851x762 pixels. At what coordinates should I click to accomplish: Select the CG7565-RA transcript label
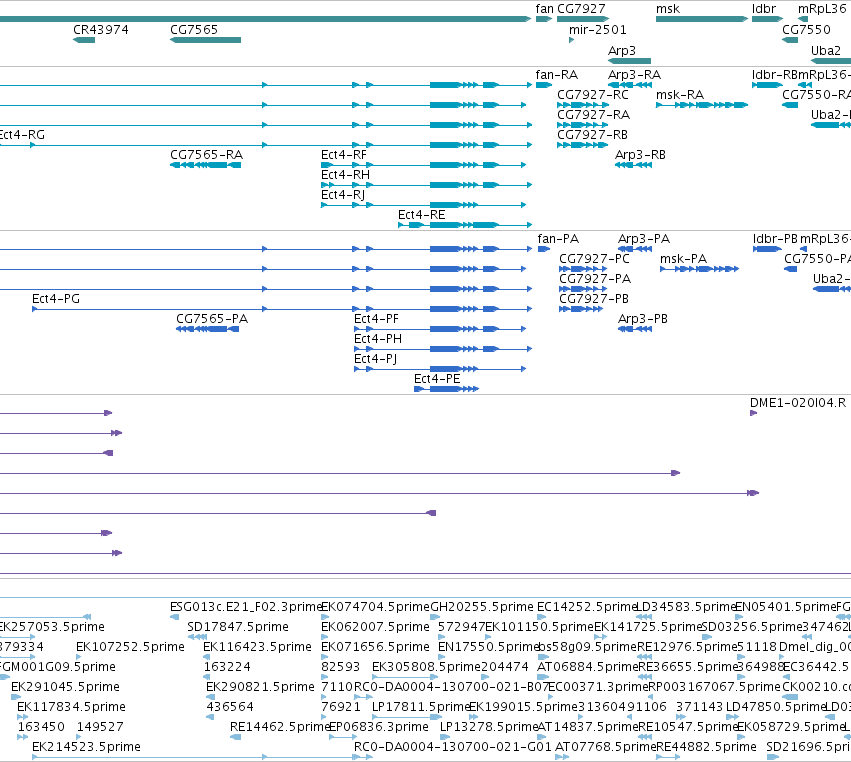(x=206, y=155)
